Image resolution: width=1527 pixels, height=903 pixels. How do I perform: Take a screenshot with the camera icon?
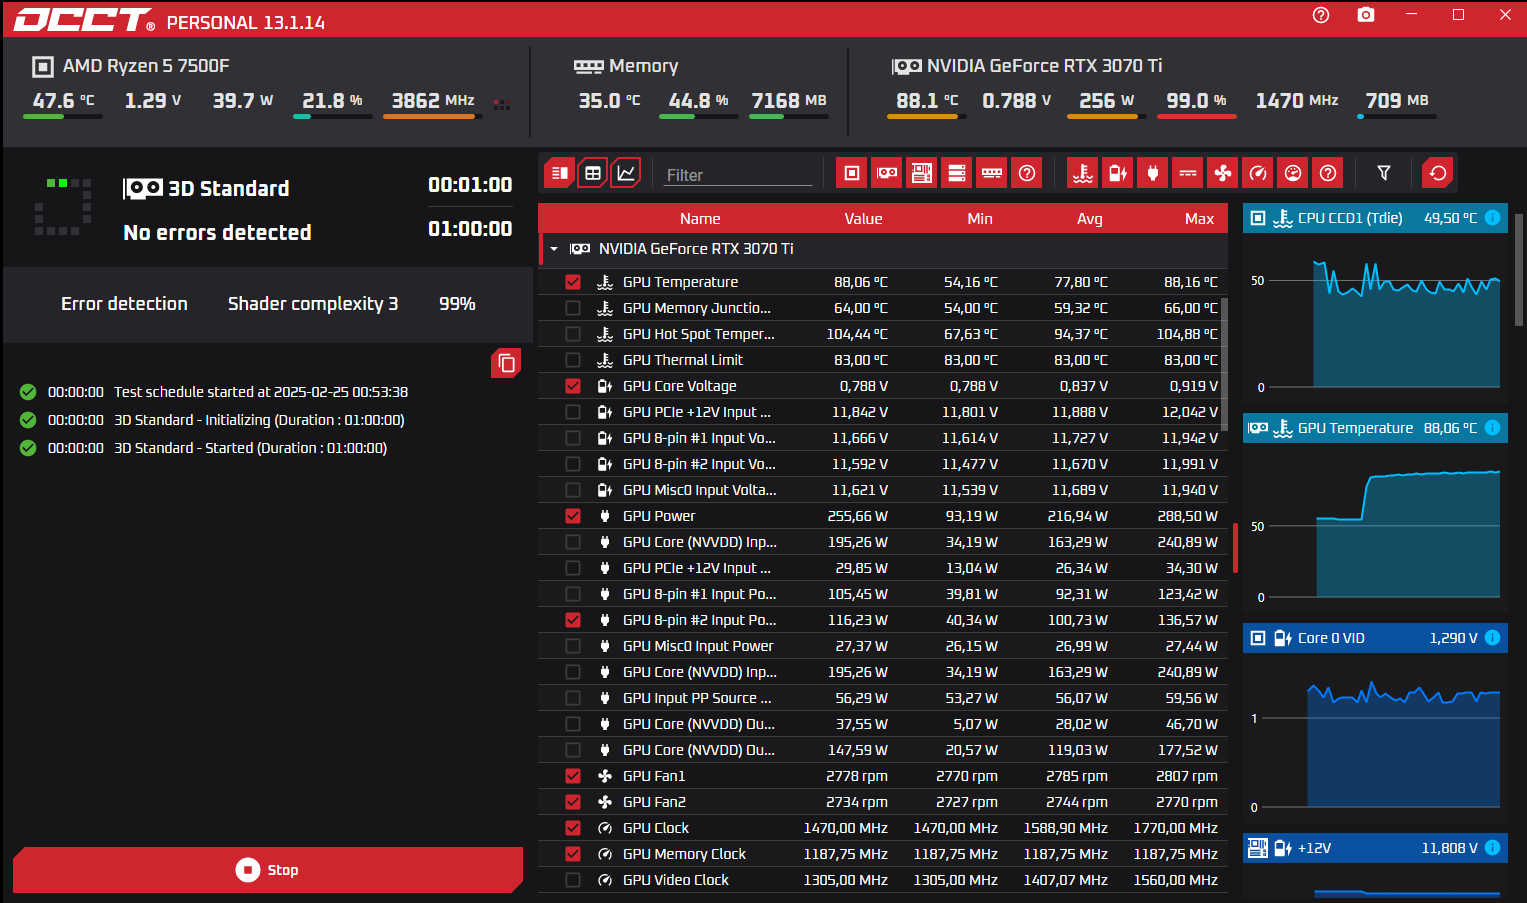pyautogui.click(x=1366, y=15)
